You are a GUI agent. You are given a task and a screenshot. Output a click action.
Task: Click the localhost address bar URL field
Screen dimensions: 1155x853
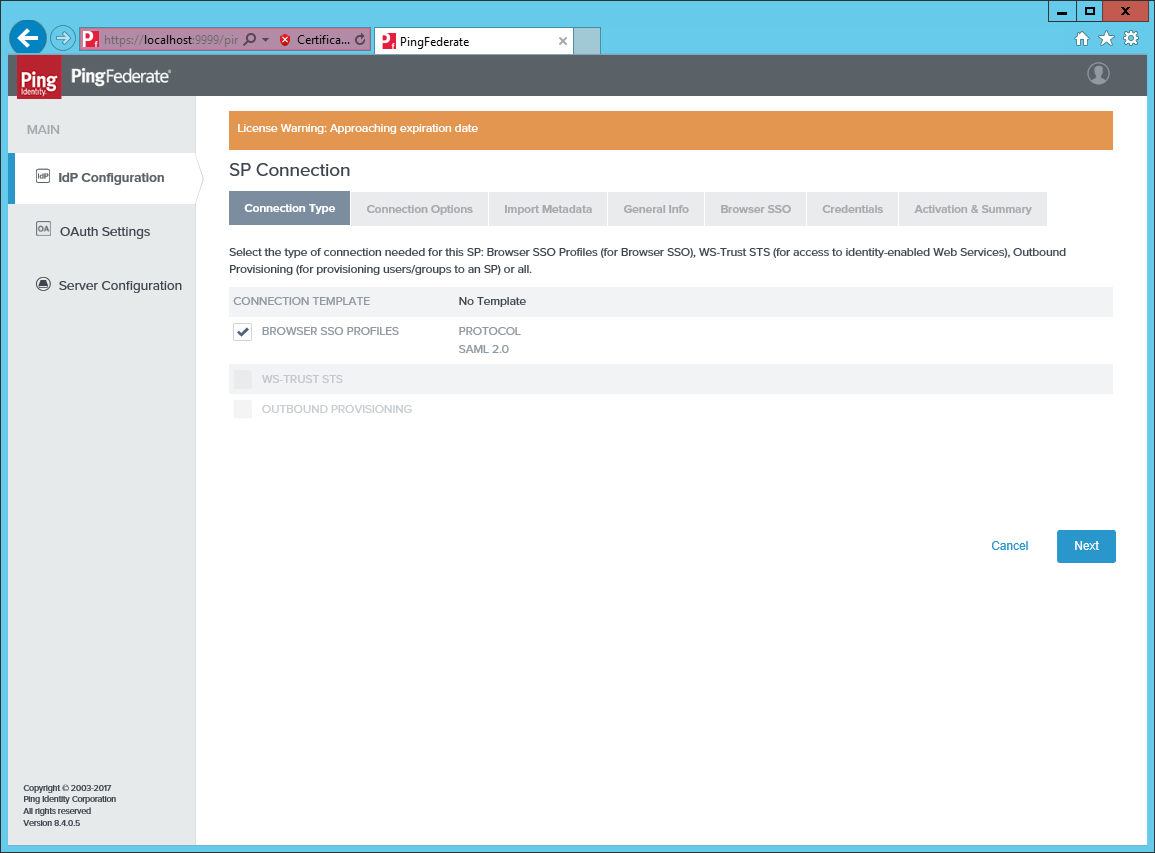[x=171, y=40]
